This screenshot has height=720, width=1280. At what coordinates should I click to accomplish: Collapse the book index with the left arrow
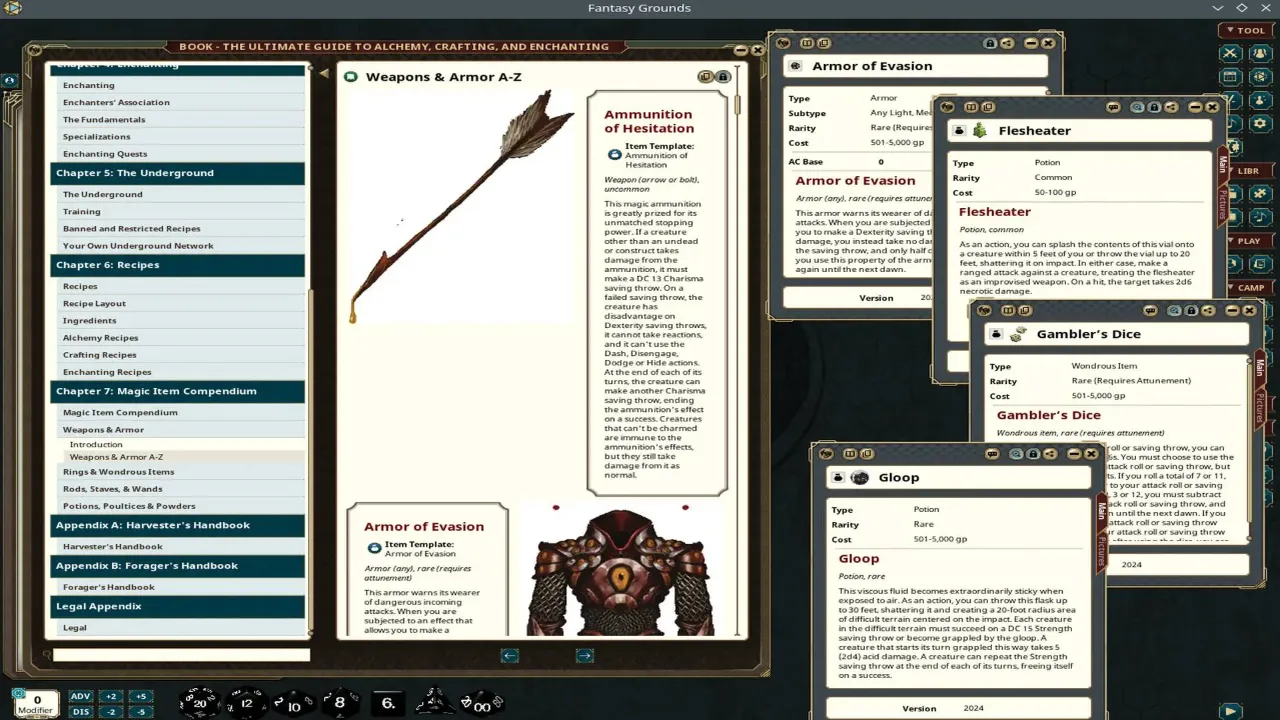coord(323,73)
